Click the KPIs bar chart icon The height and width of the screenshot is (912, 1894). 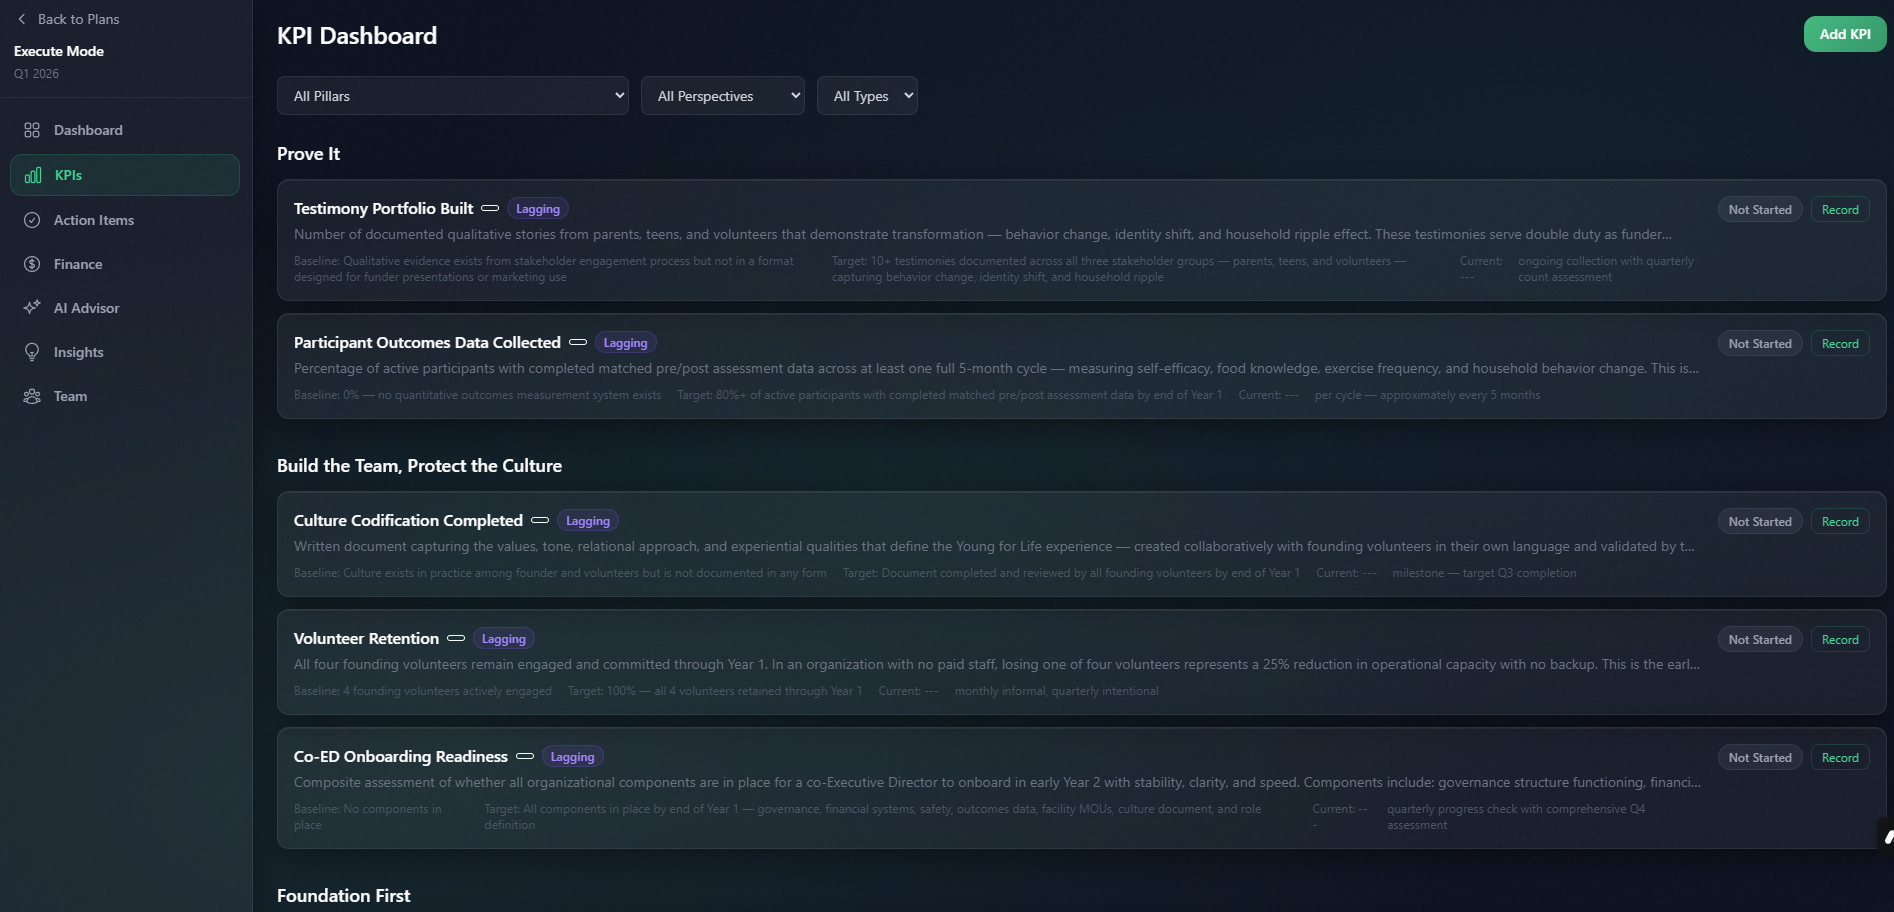(33, 175)
